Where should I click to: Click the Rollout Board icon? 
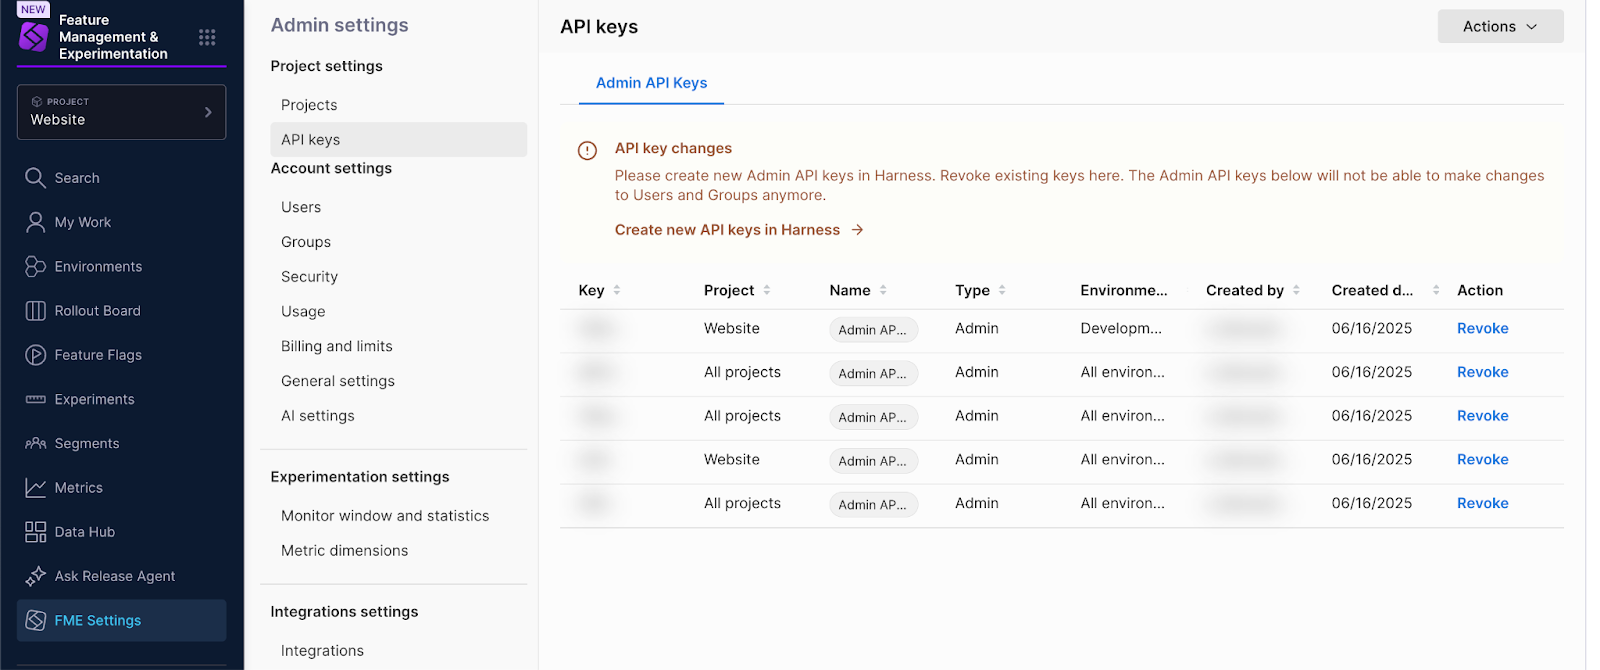pos(35,311)
